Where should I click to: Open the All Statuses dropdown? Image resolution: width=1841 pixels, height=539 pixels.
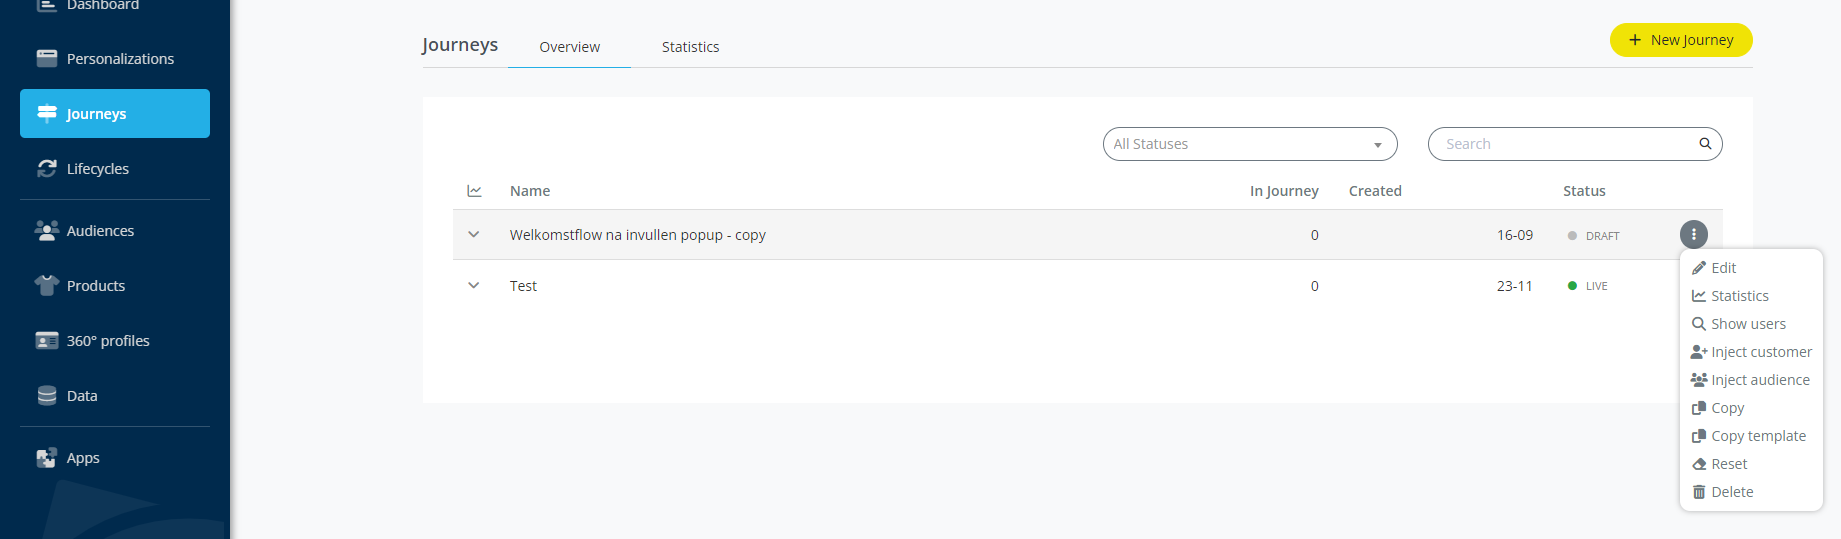point(1250,144)
